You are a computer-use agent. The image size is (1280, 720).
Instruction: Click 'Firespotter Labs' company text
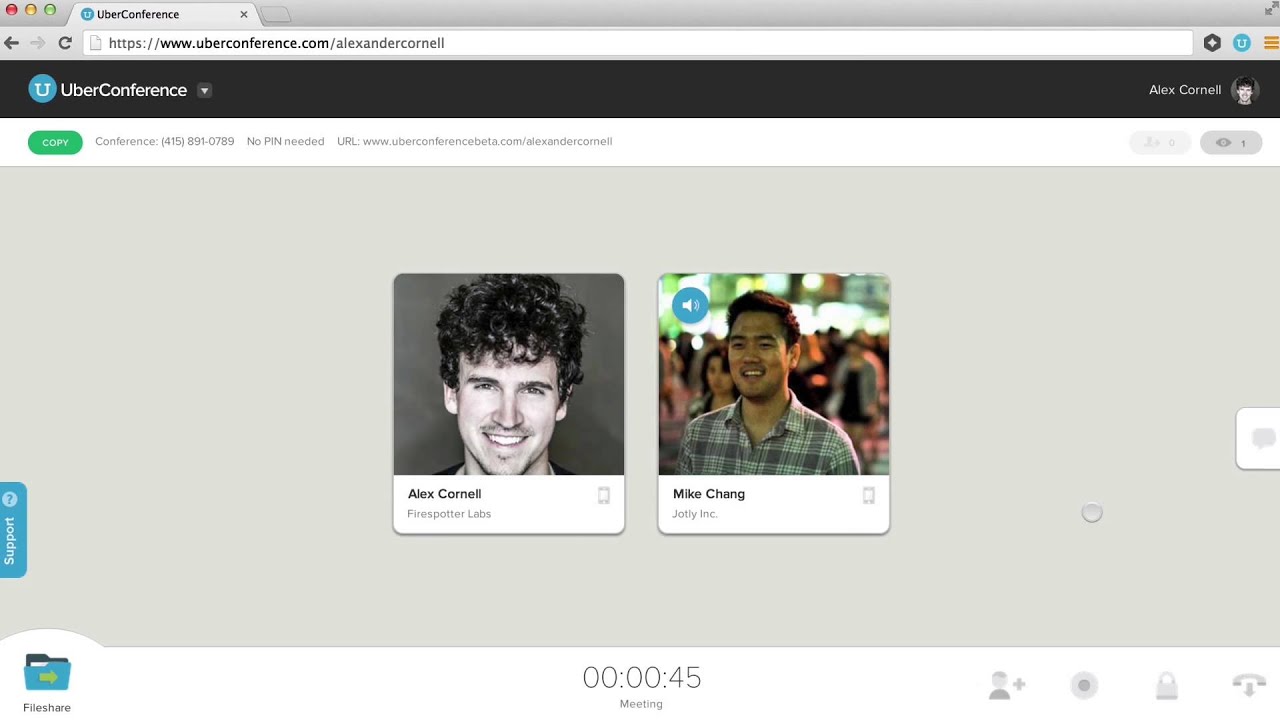[x=449, y=514]
